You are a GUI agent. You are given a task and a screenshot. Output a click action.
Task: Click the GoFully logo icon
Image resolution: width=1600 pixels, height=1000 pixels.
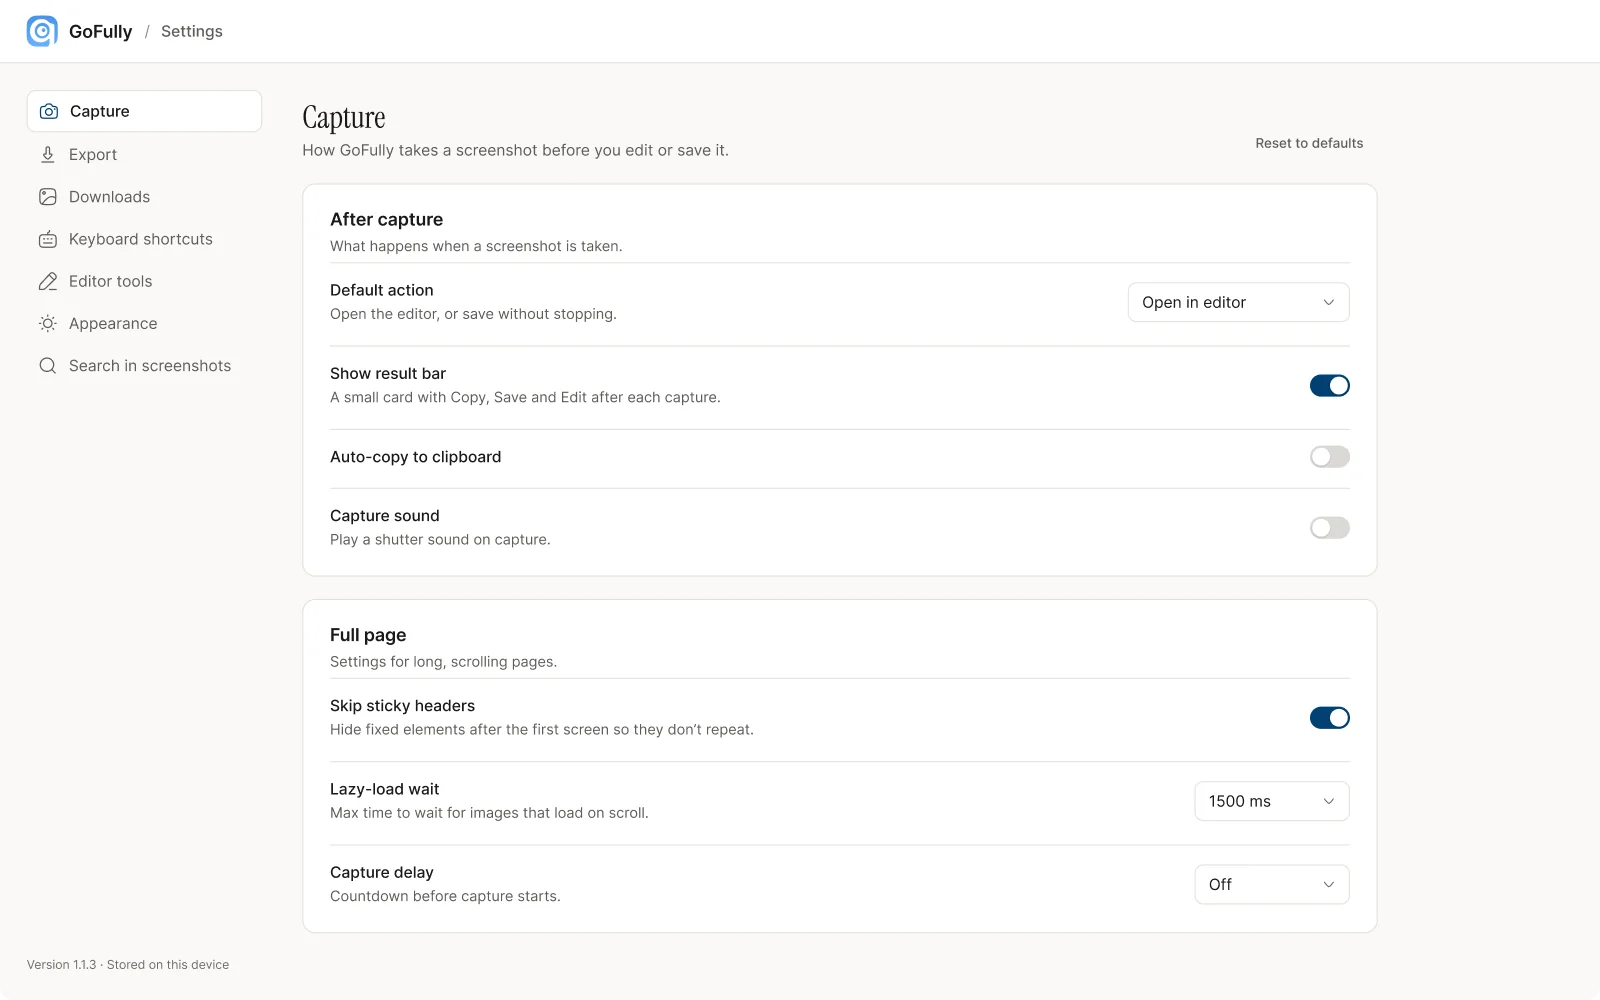(42, 31)
